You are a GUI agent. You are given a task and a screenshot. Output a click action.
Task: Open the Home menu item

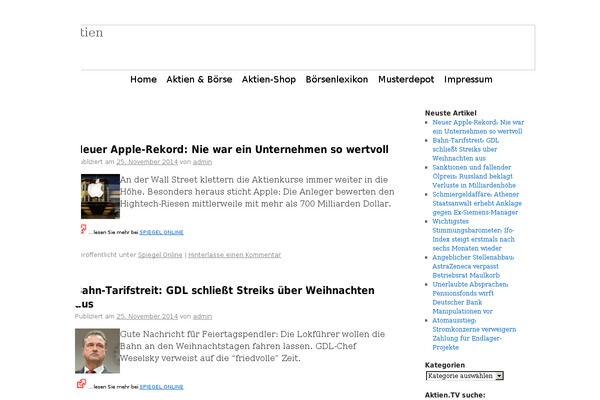[143, 79]
